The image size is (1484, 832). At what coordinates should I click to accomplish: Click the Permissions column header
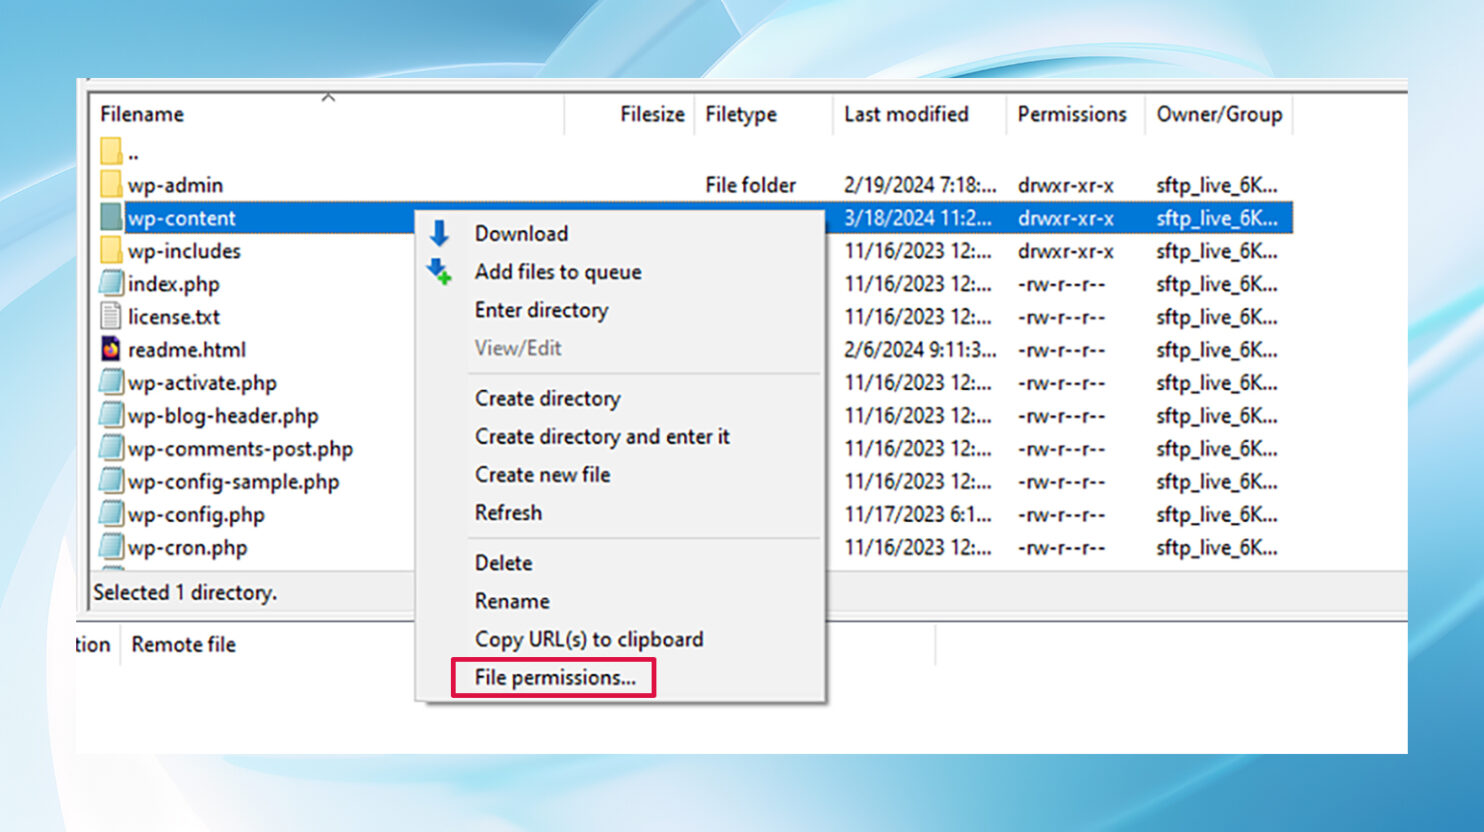click(1072, 114)
